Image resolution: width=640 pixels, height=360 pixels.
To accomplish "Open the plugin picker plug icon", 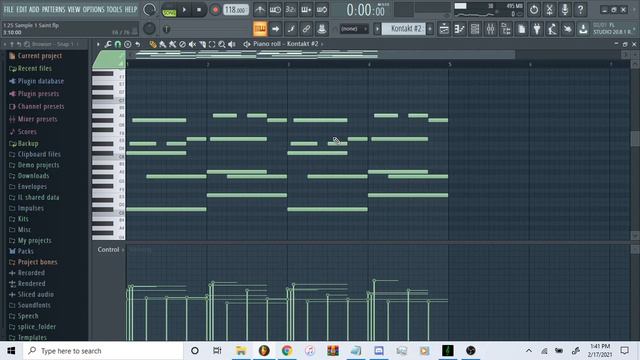I will coord(537,29).
